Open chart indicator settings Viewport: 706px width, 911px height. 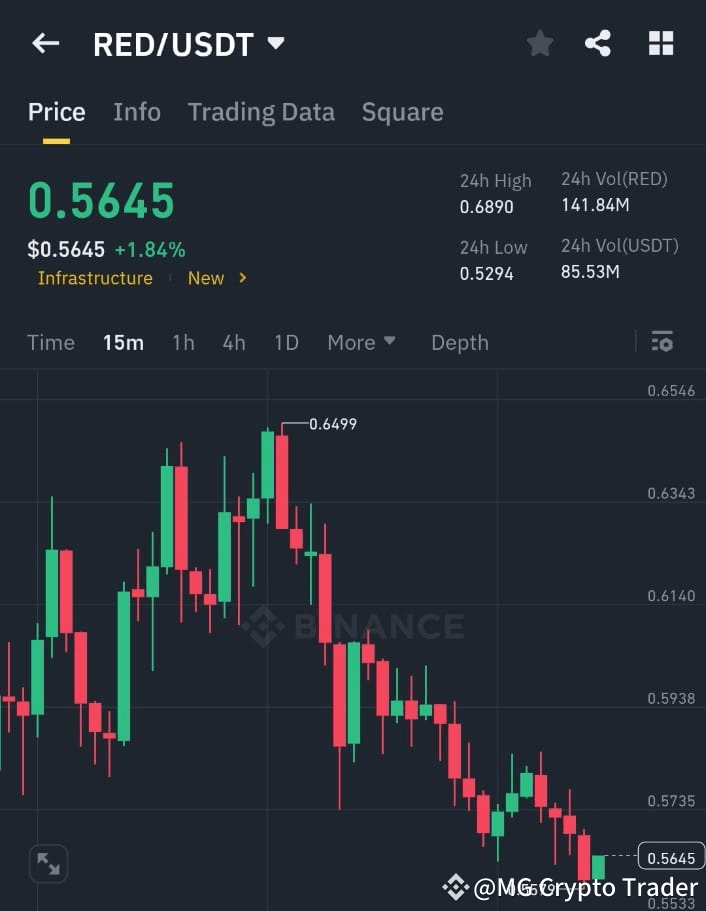[x=662, y=341]
